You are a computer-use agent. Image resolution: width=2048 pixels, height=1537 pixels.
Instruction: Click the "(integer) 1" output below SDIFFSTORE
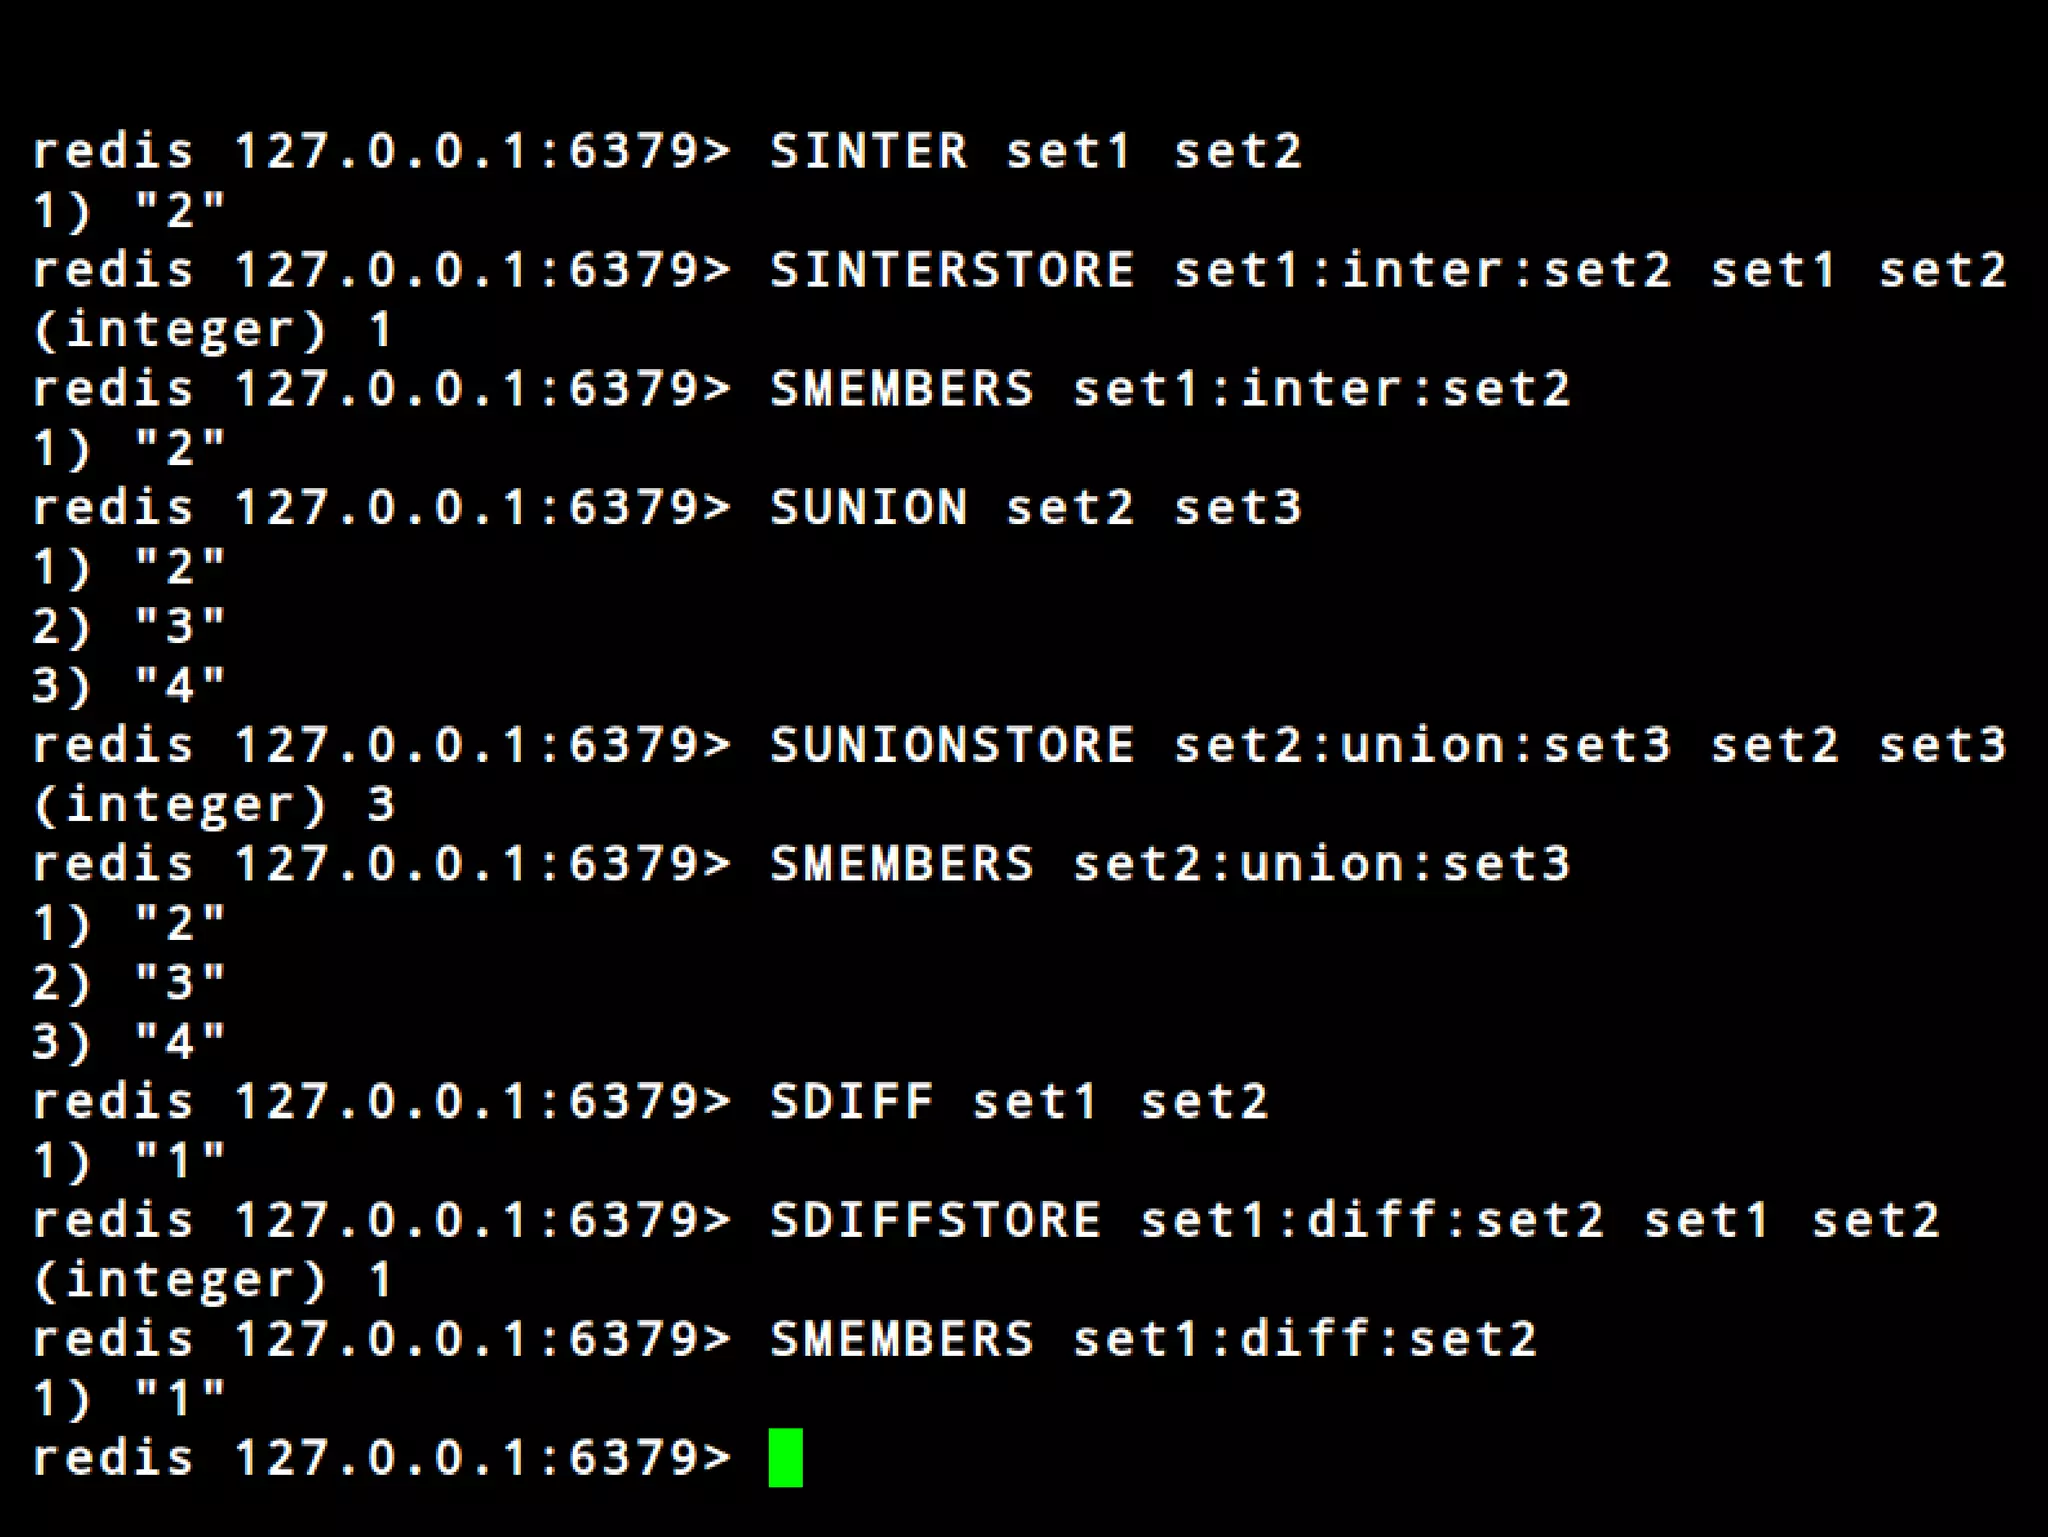tap(213, 1279)
